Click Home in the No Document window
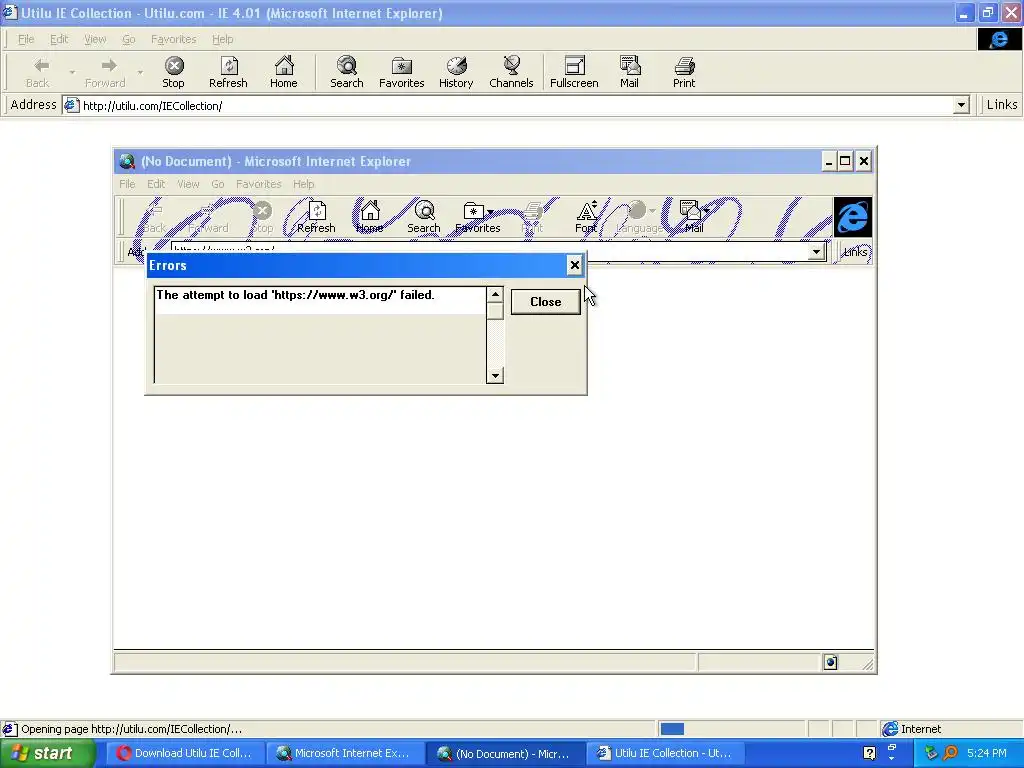 (x=370, y=217)
